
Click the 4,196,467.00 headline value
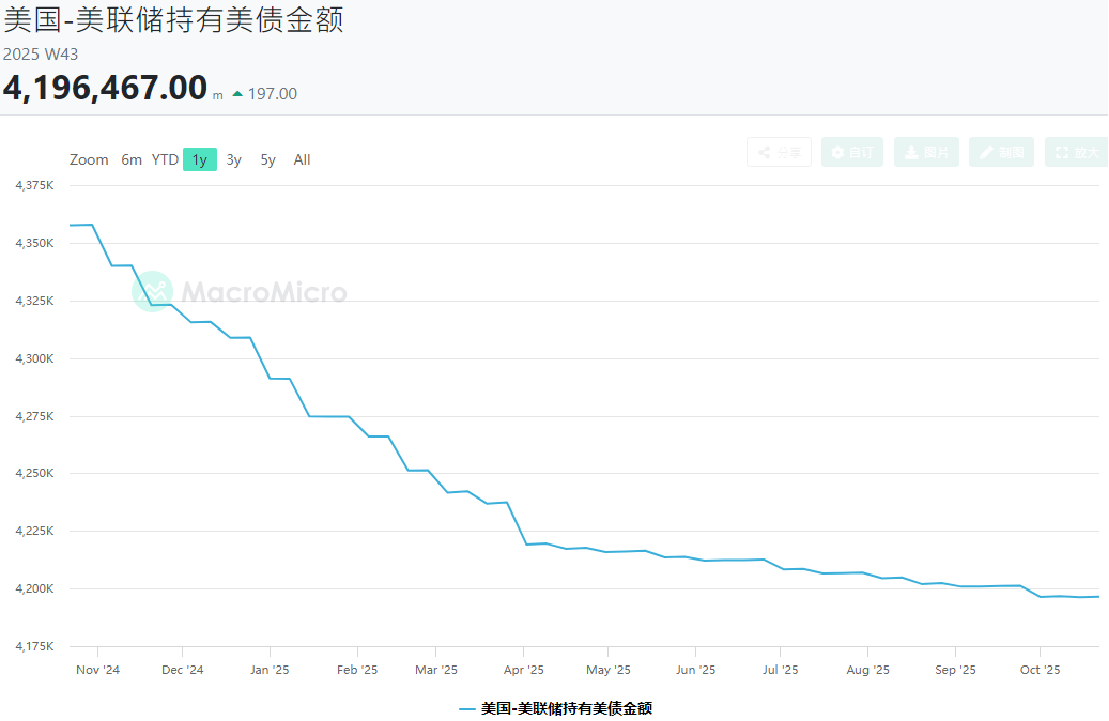click(105, 88)
